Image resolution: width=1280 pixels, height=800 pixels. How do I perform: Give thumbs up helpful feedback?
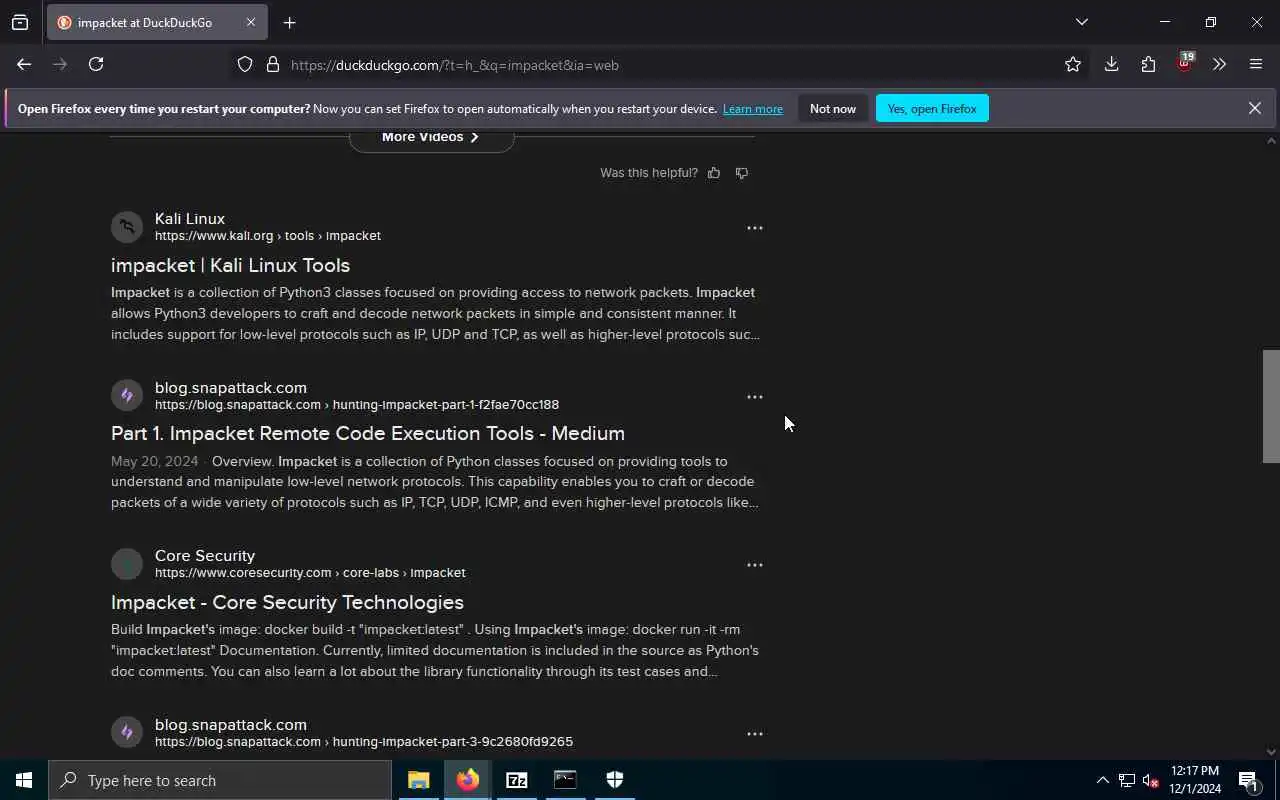point(714,173)
